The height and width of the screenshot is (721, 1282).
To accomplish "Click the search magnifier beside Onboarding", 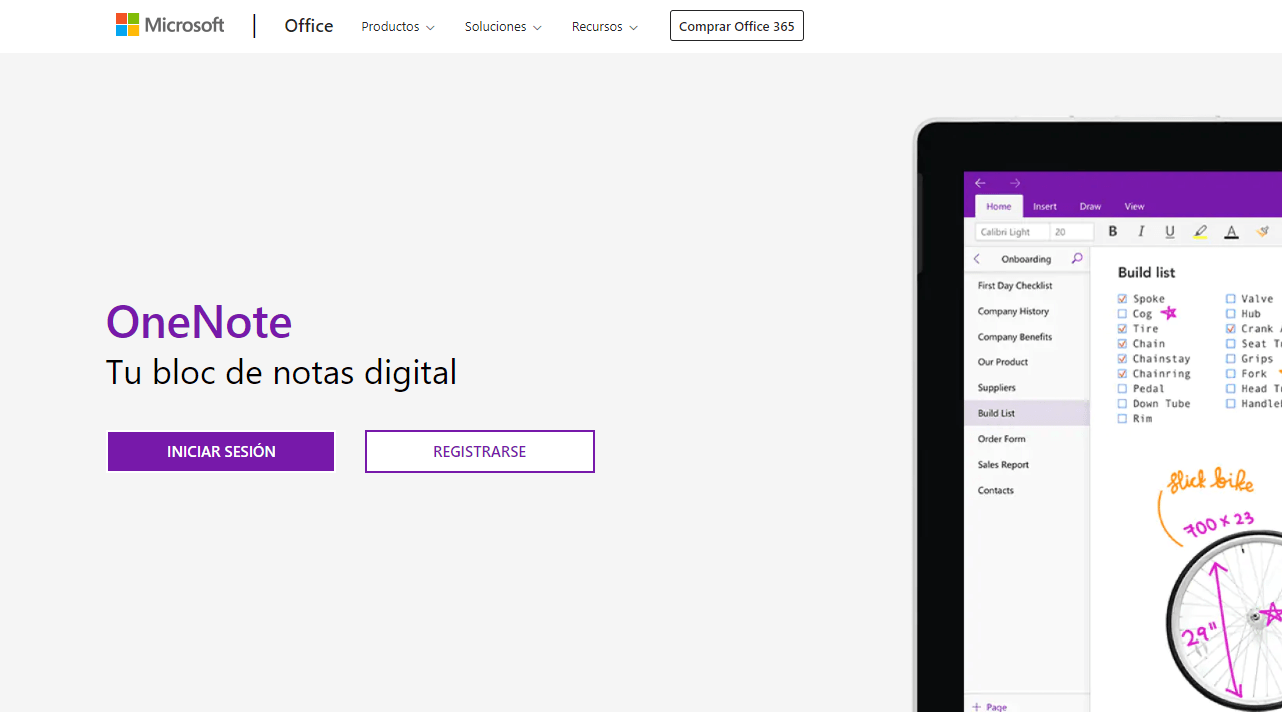I will click(1077, 259).
